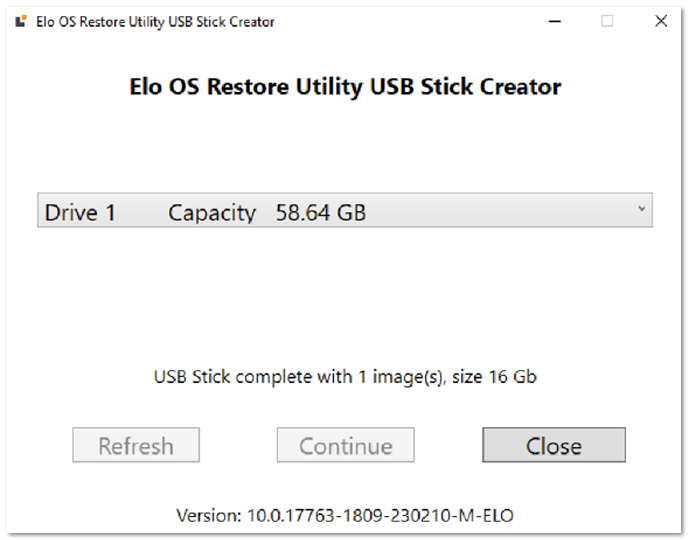This screenshot has width=688, height=540.
Task: Click the size 16 Gb text in status line
Action: 494,377
